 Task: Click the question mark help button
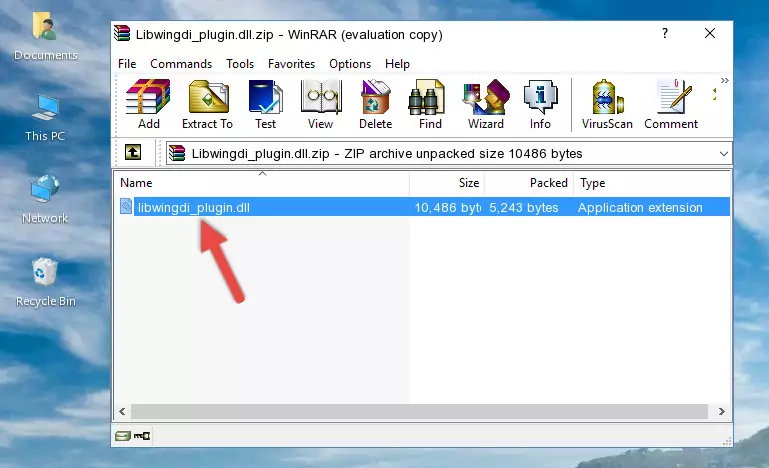coord(665,33)
